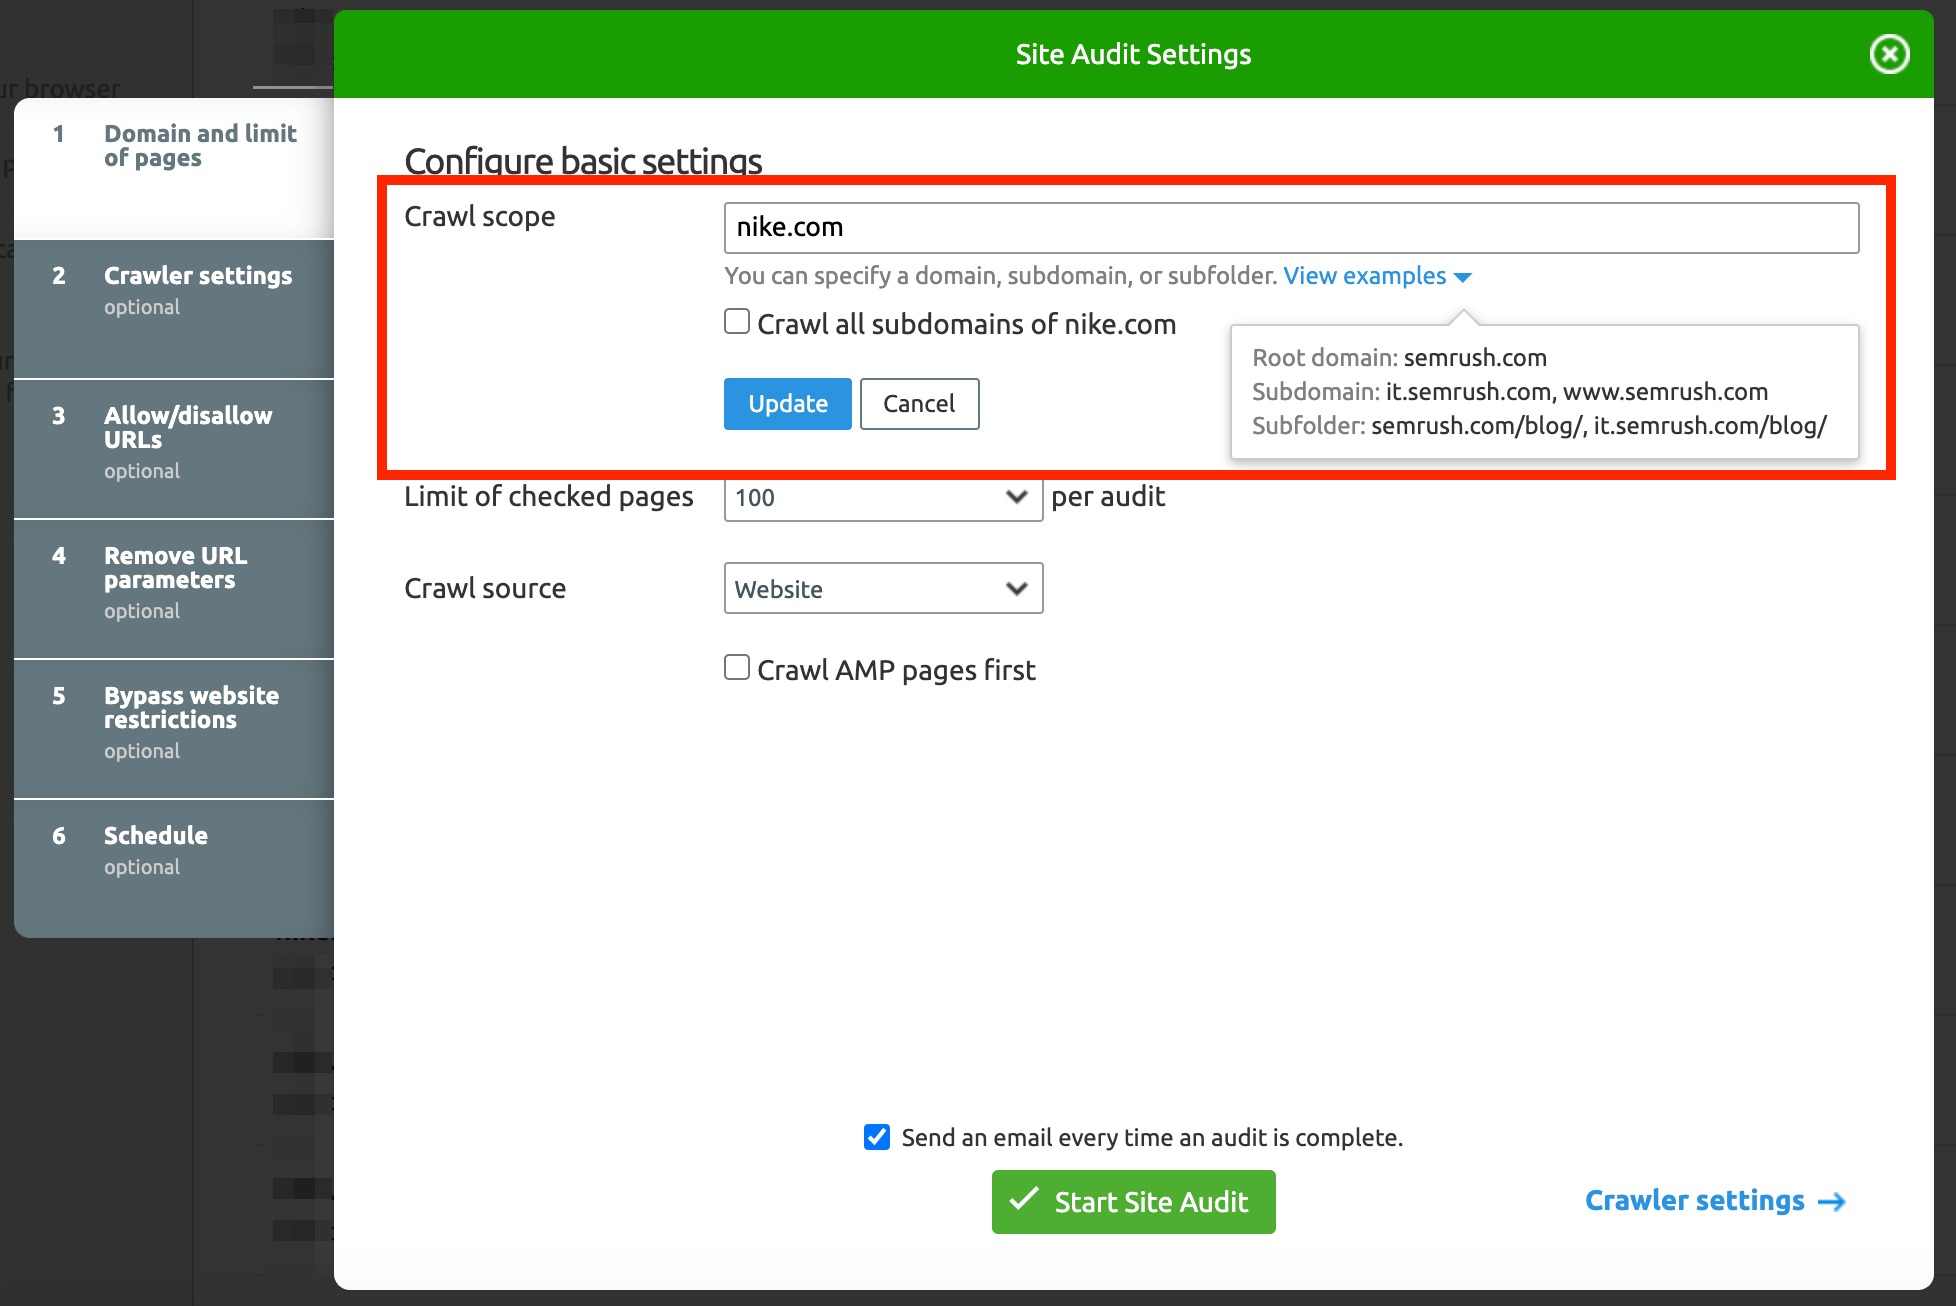Enable Crawl AMP pages first checkbox
This screenshot has width=1956, height=1306.
coord(737,668)
